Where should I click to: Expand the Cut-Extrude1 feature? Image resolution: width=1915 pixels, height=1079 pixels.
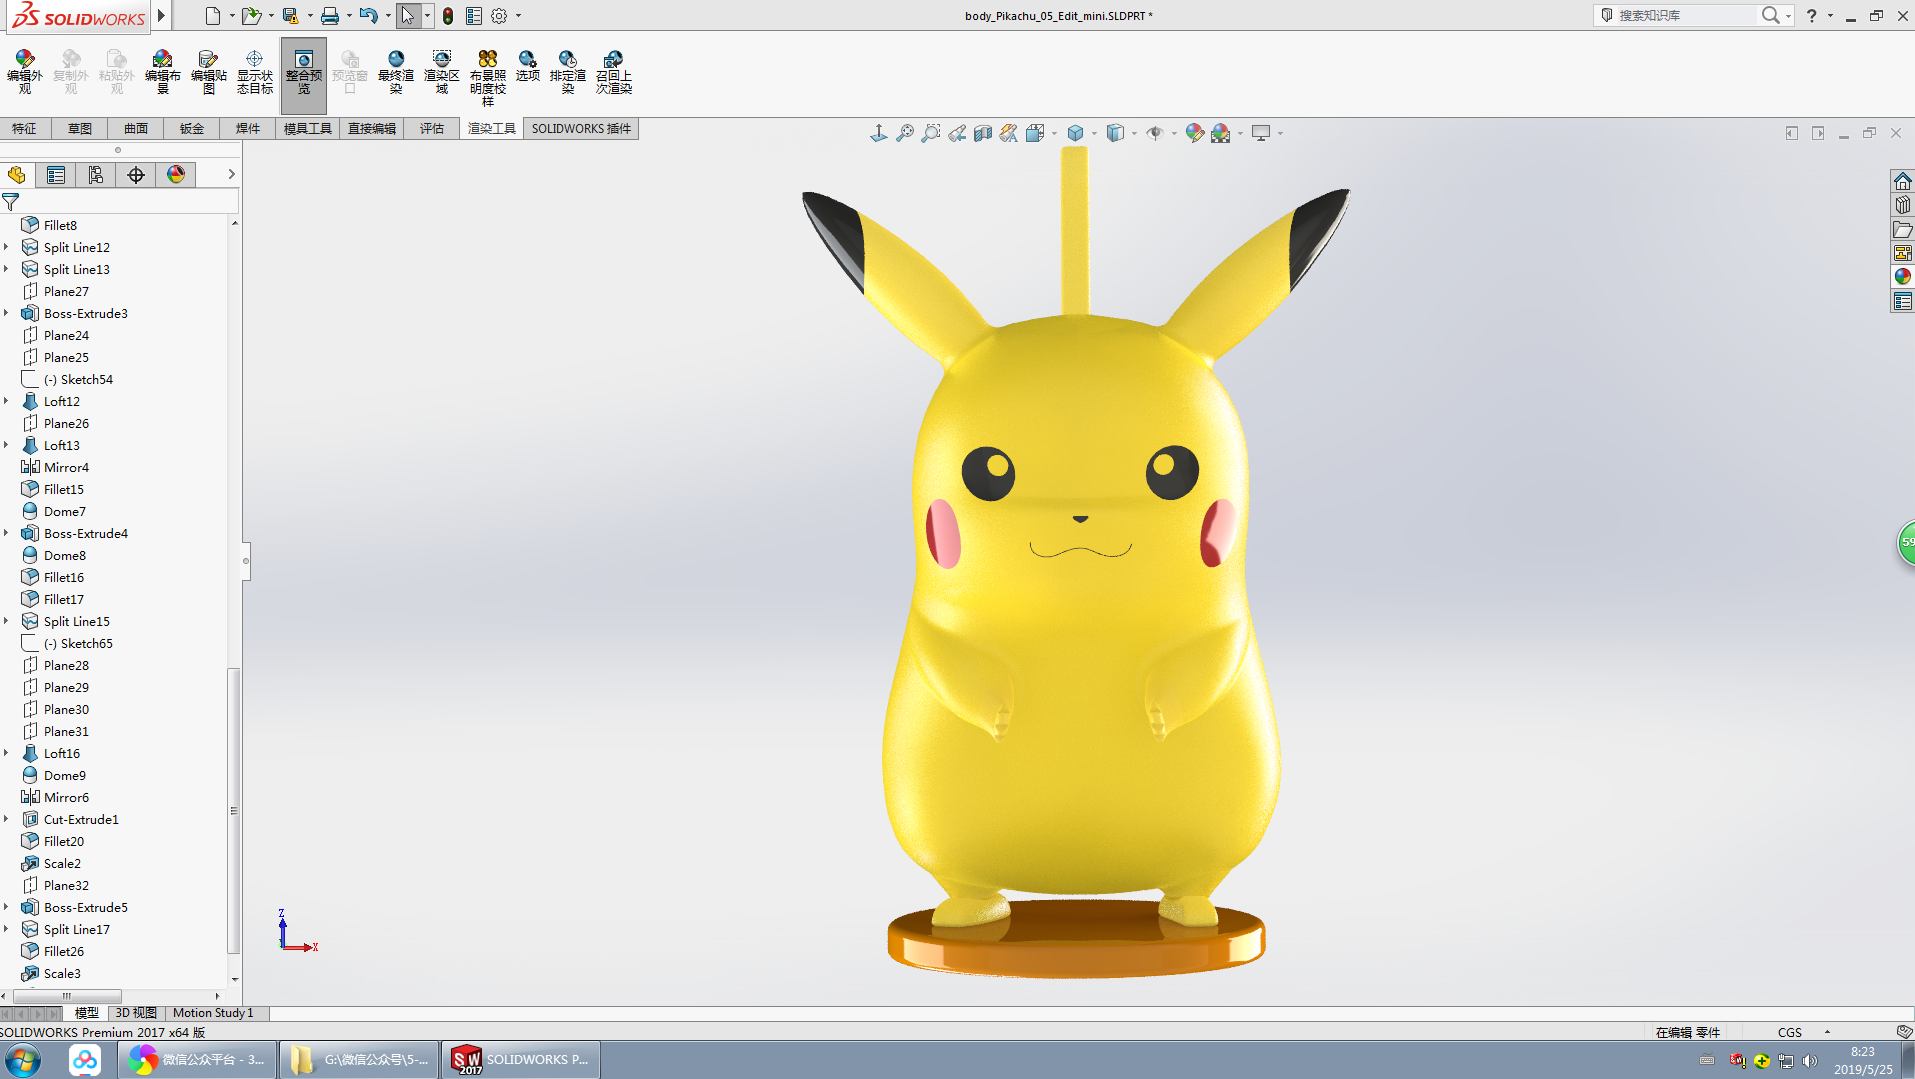pyautogui.click(x=7, y=819)
